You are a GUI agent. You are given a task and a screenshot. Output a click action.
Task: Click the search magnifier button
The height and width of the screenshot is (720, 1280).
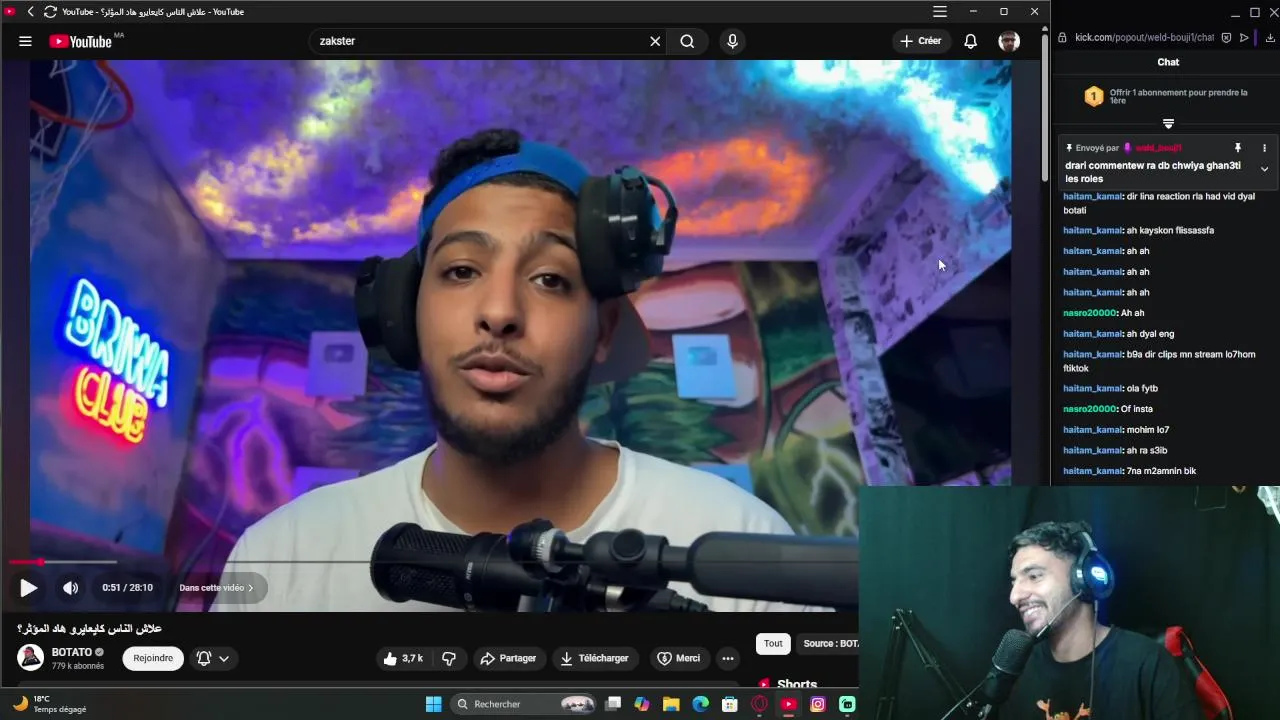click(687, 41)
